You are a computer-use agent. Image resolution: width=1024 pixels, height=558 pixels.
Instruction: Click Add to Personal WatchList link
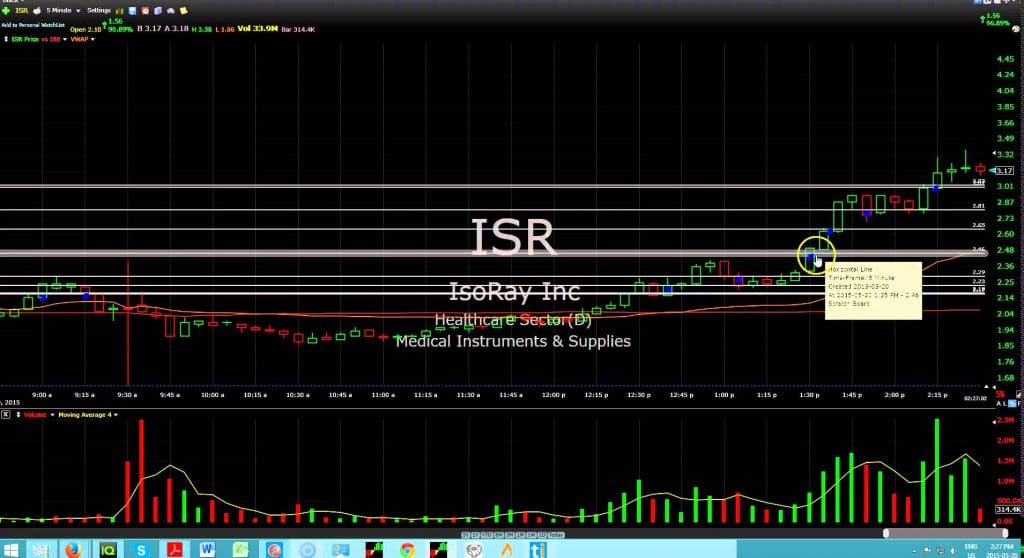[x=33, y=25]
